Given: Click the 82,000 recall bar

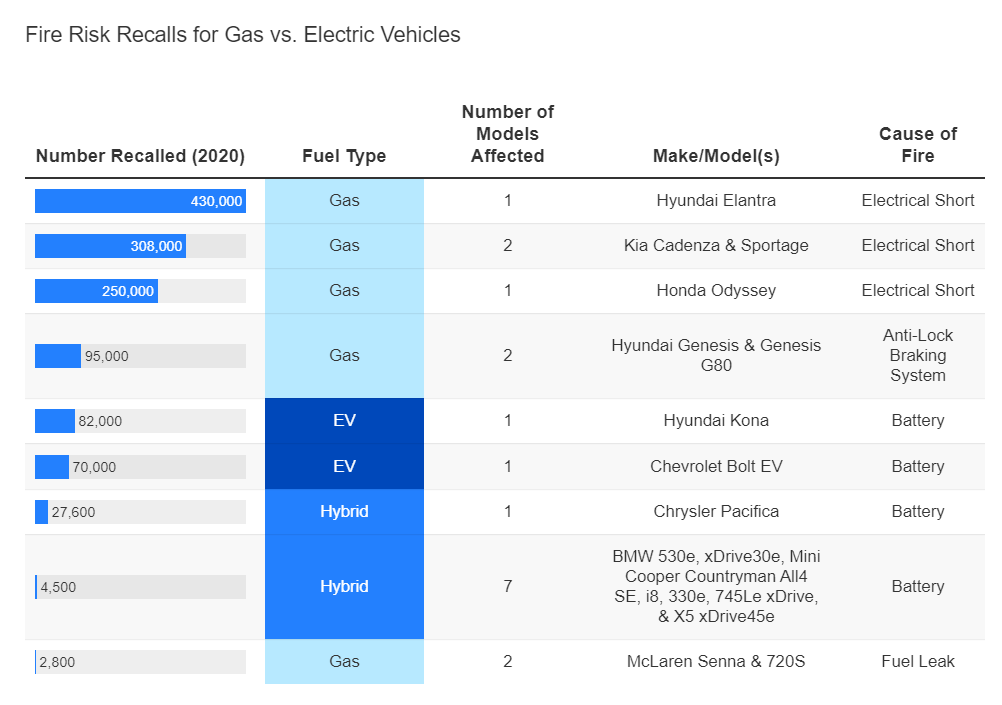Looking at the screenshot, I should pyautogui.click(x=55, y=421).
